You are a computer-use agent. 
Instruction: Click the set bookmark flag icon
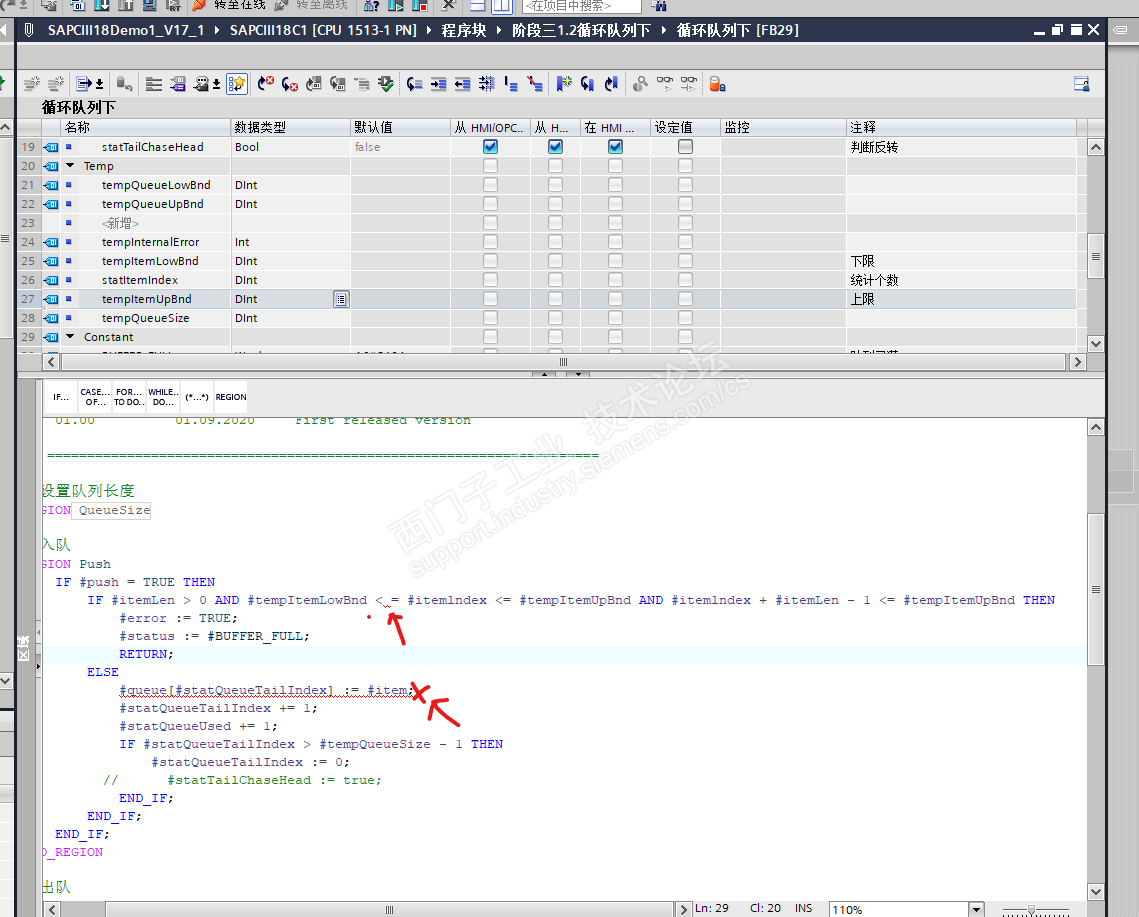click(x=564, y=84)
